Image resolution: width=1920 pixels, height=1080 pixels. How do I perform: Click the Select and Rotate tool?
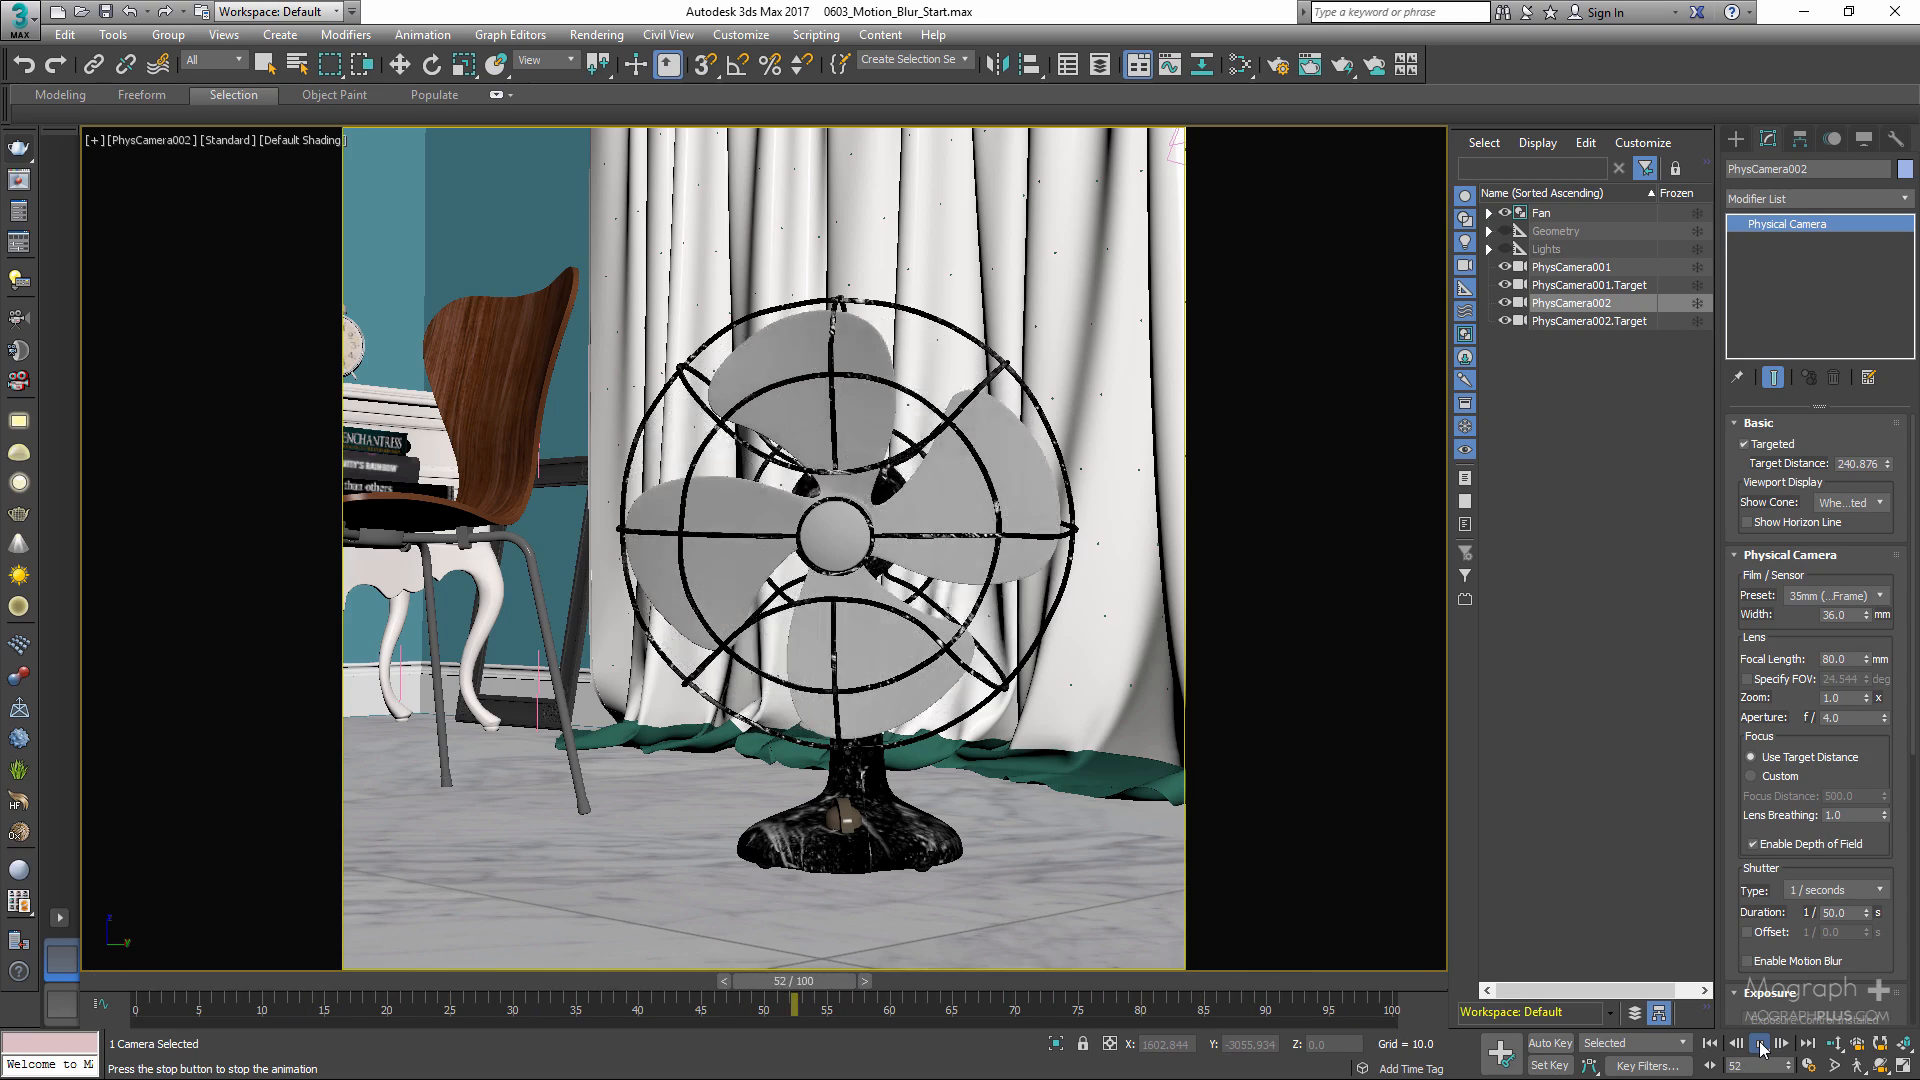(431, 65)
